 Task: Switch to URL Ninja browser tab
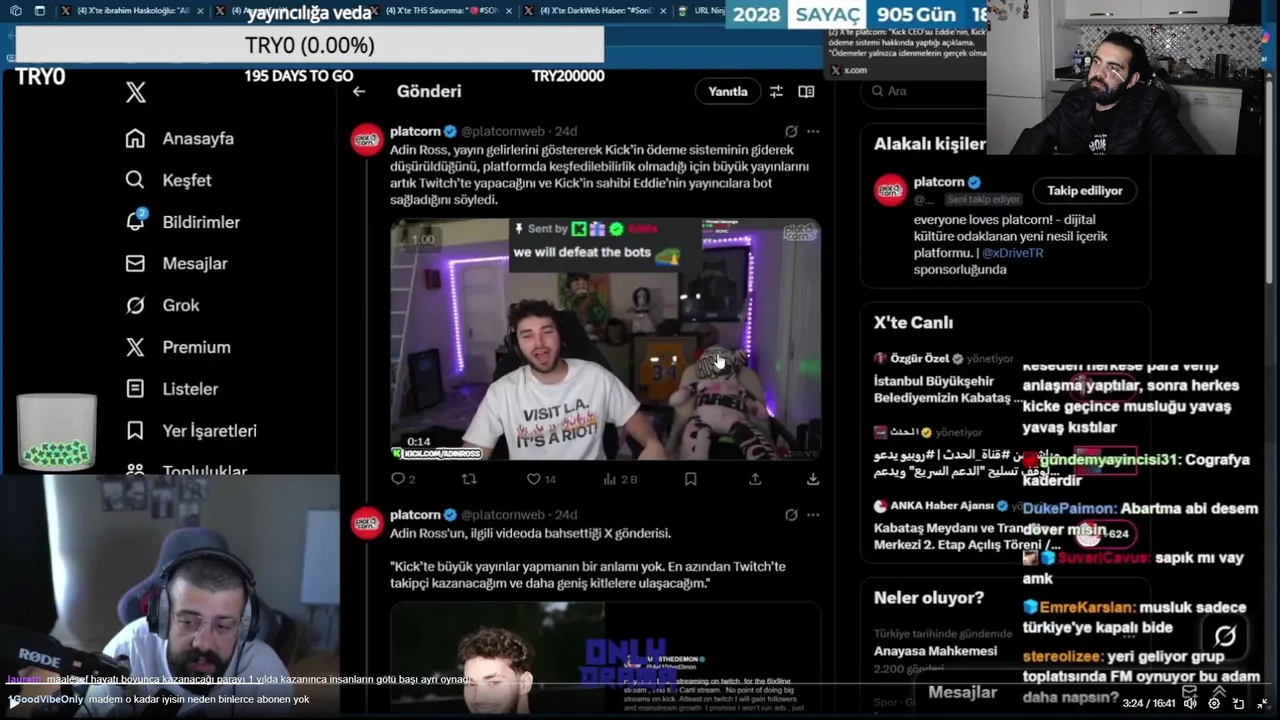click(x=701, y=11)
